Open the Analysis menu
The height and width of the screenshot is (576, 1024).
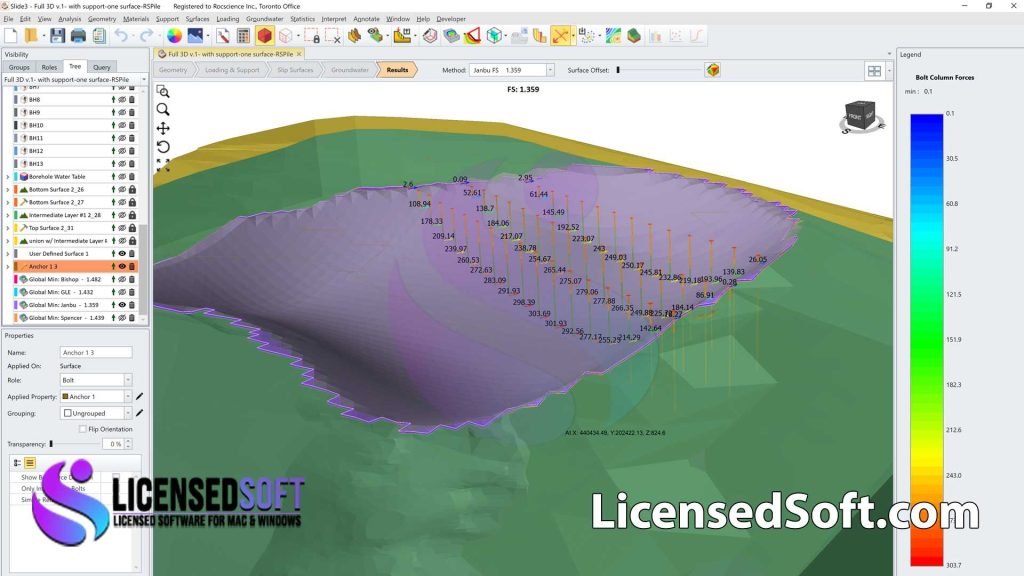pos(69,19)
